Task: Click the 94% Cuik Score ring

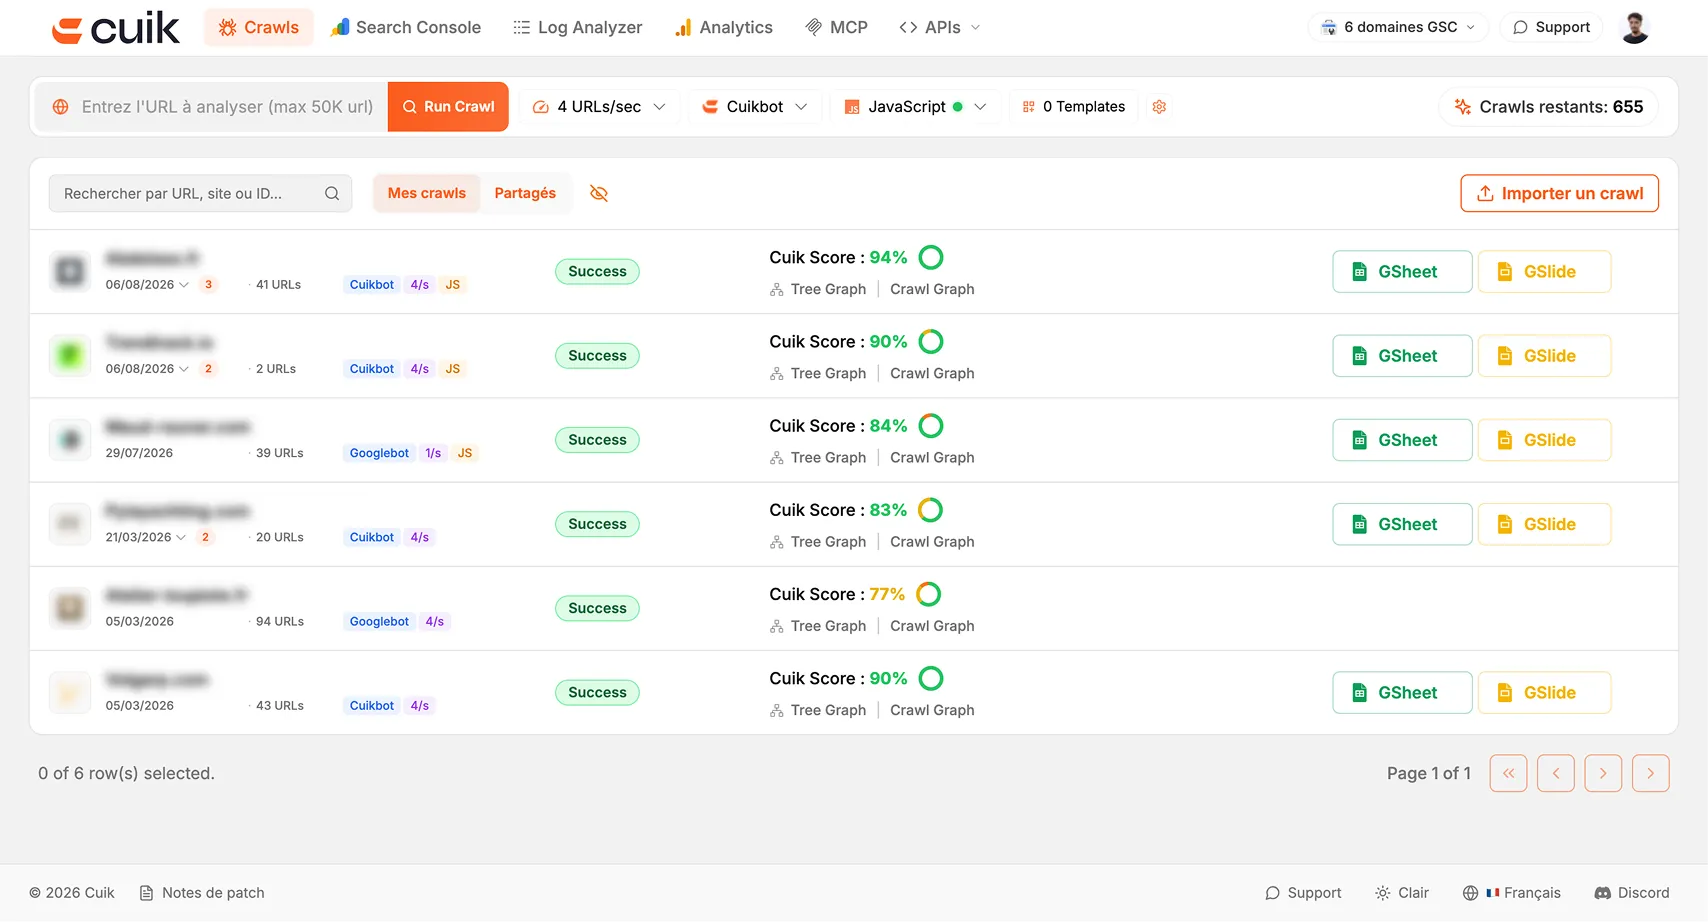Action: [x=931, y=257]
